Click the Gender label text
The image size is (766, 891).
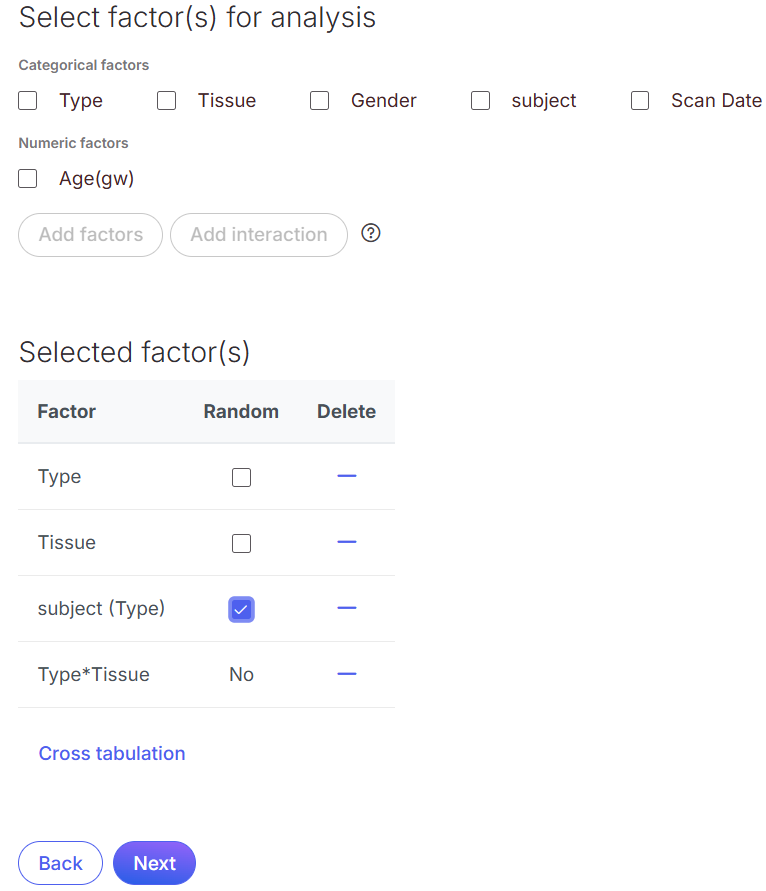coord(384,101)
